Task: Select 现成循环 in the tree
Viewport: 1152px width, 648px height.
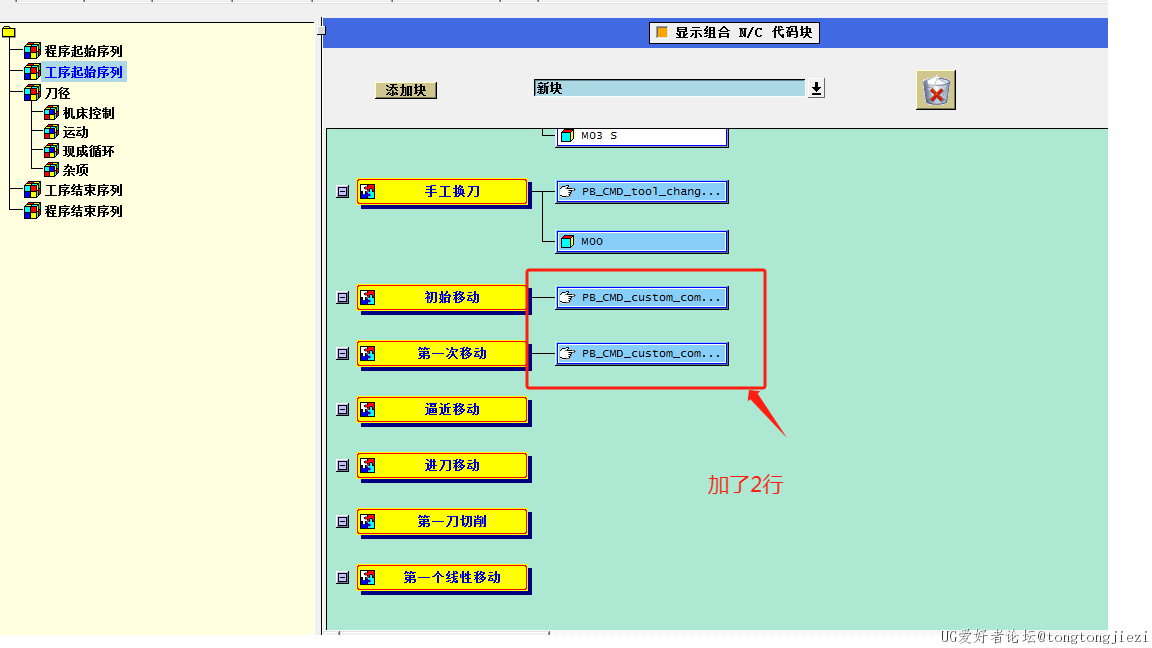Action: pyautogui.click(x=88, y=151)
